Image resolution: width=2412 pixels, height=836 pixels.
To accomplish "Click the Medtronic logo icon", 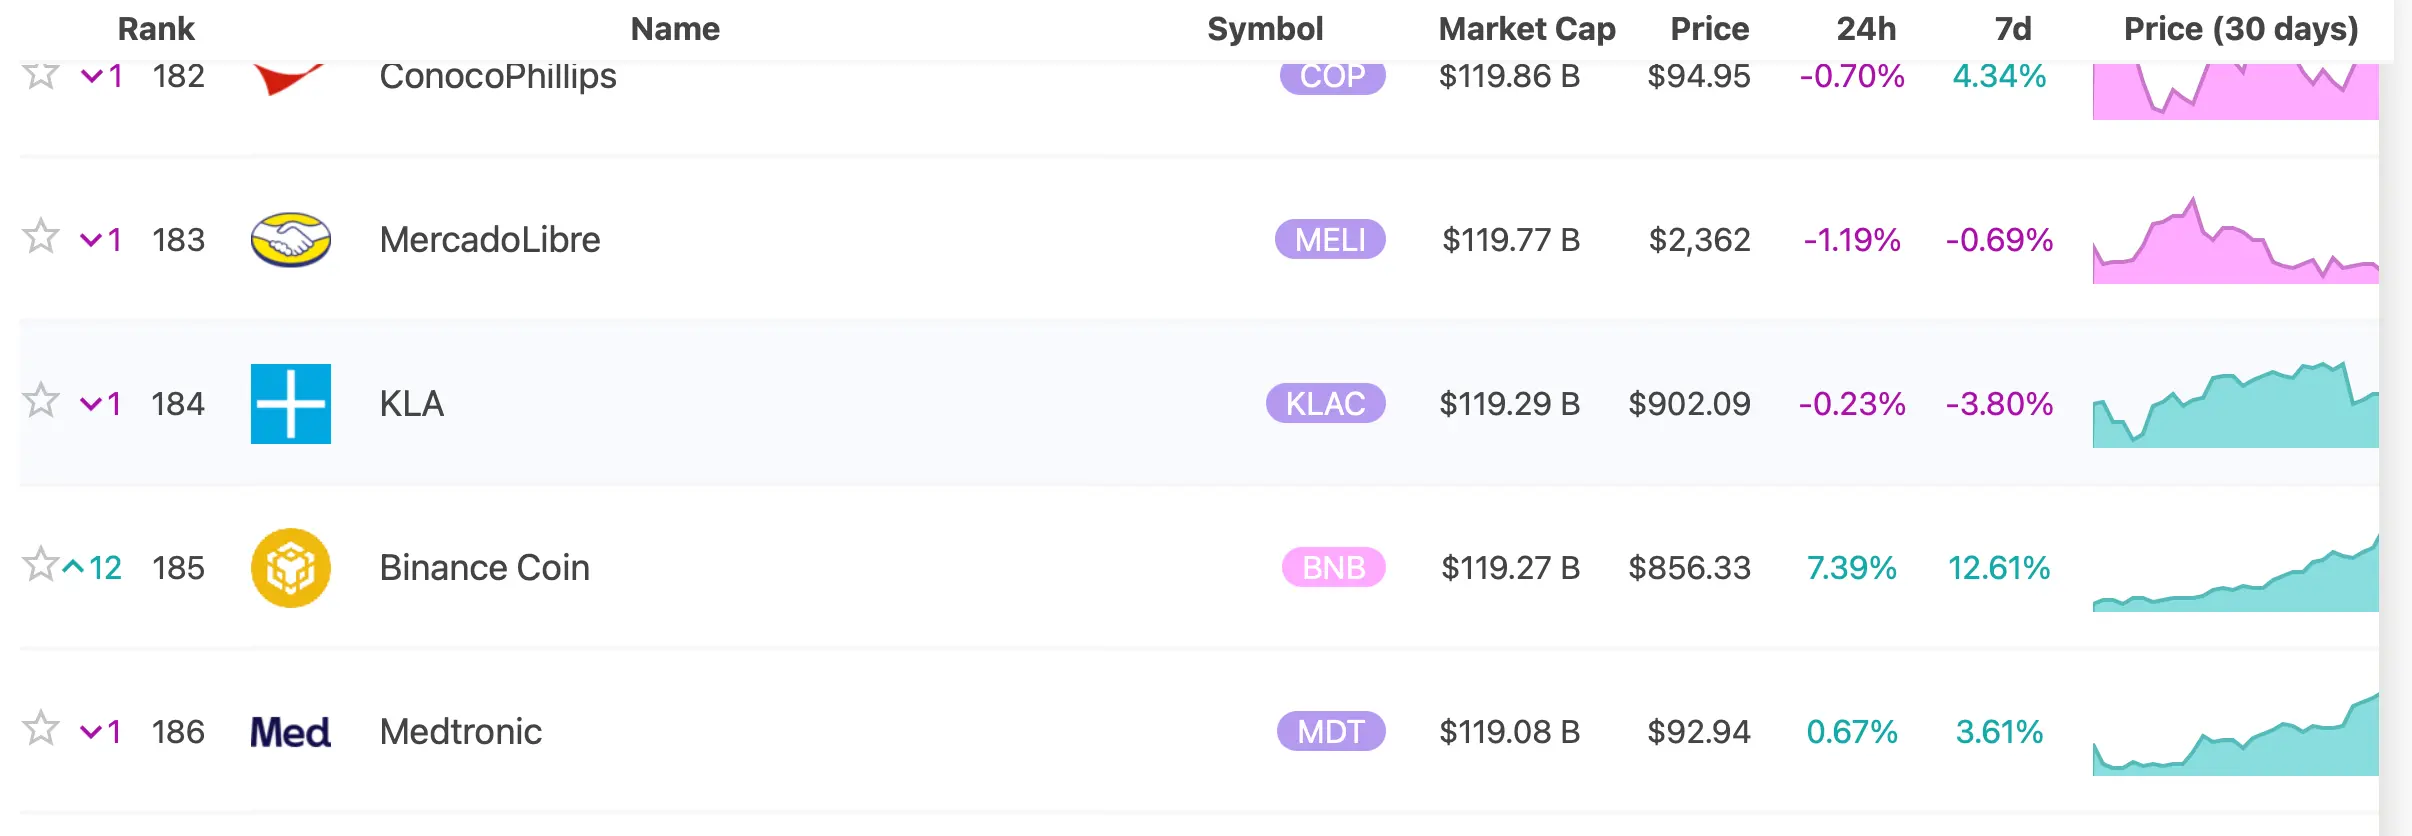I will pyautogui.click(x=290, y=732).
